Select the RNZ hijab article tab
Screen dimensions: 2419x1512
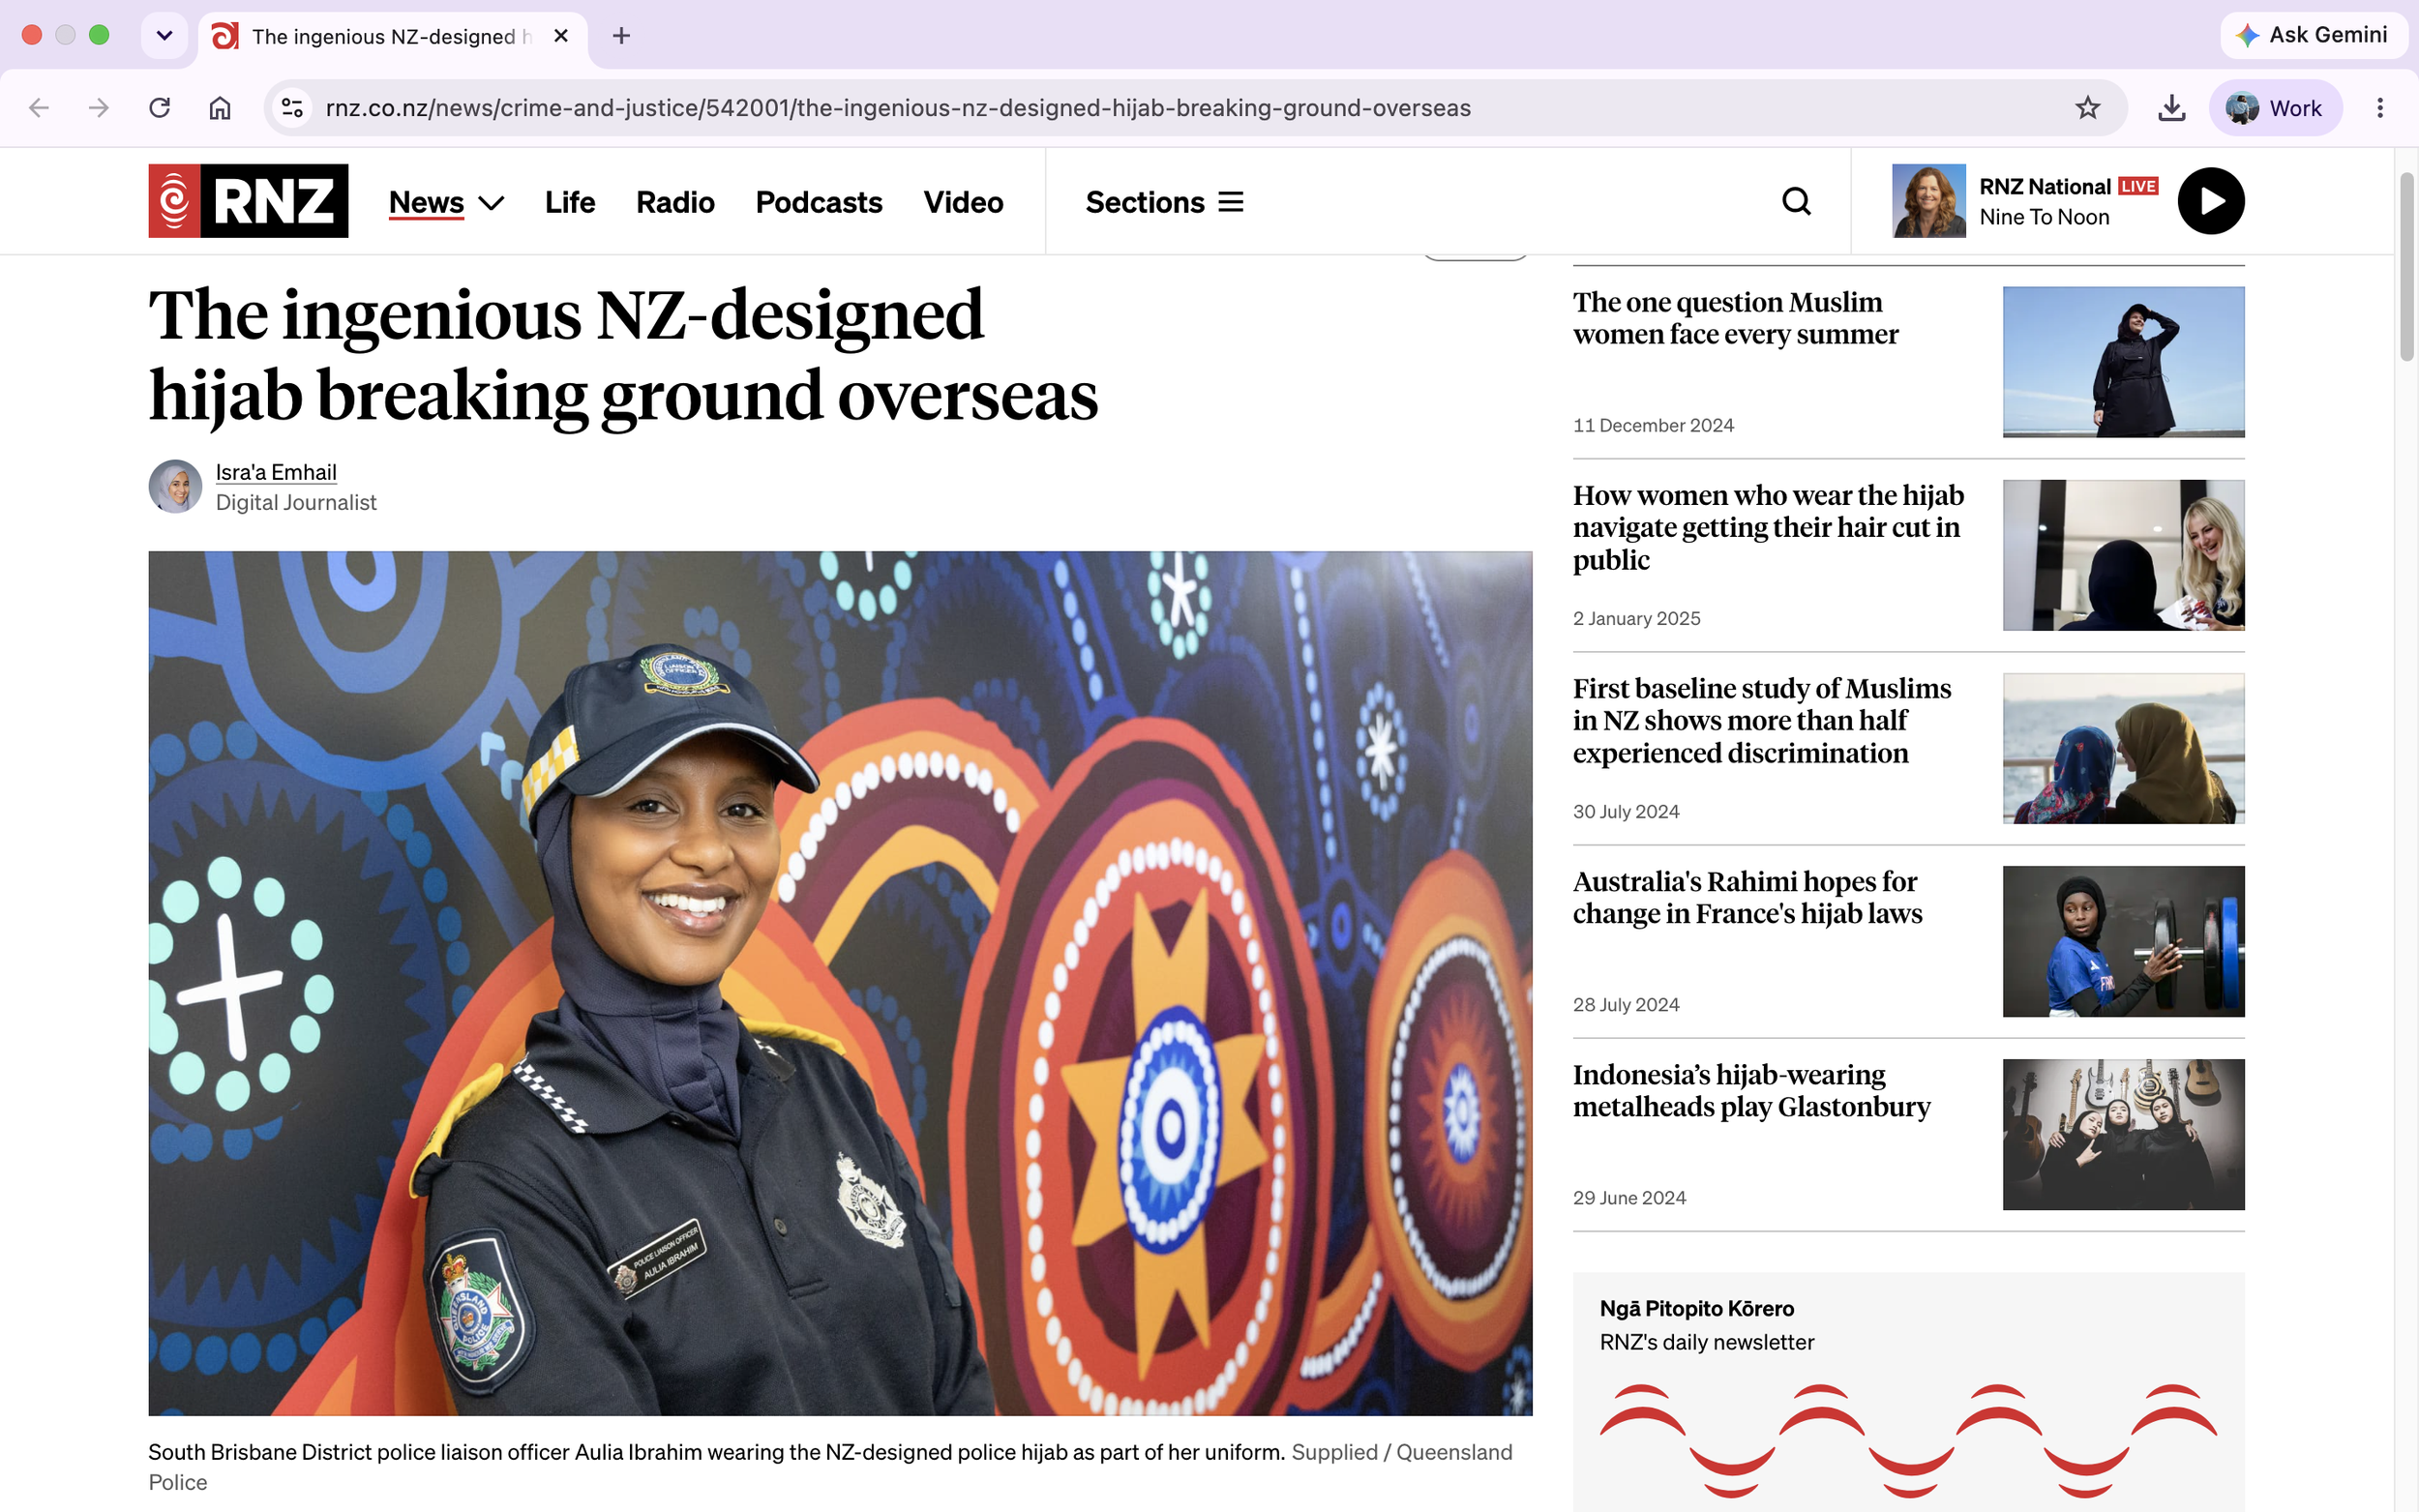coord(393,36)
